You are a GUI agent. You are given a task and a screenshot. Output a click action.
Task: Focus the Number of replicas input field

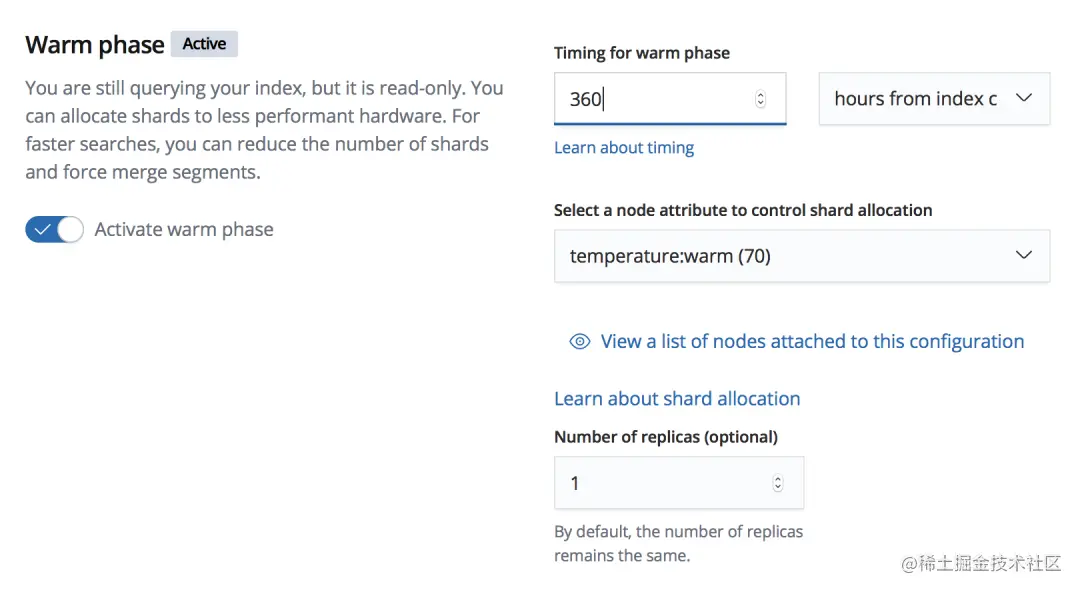tap(660, 483)
